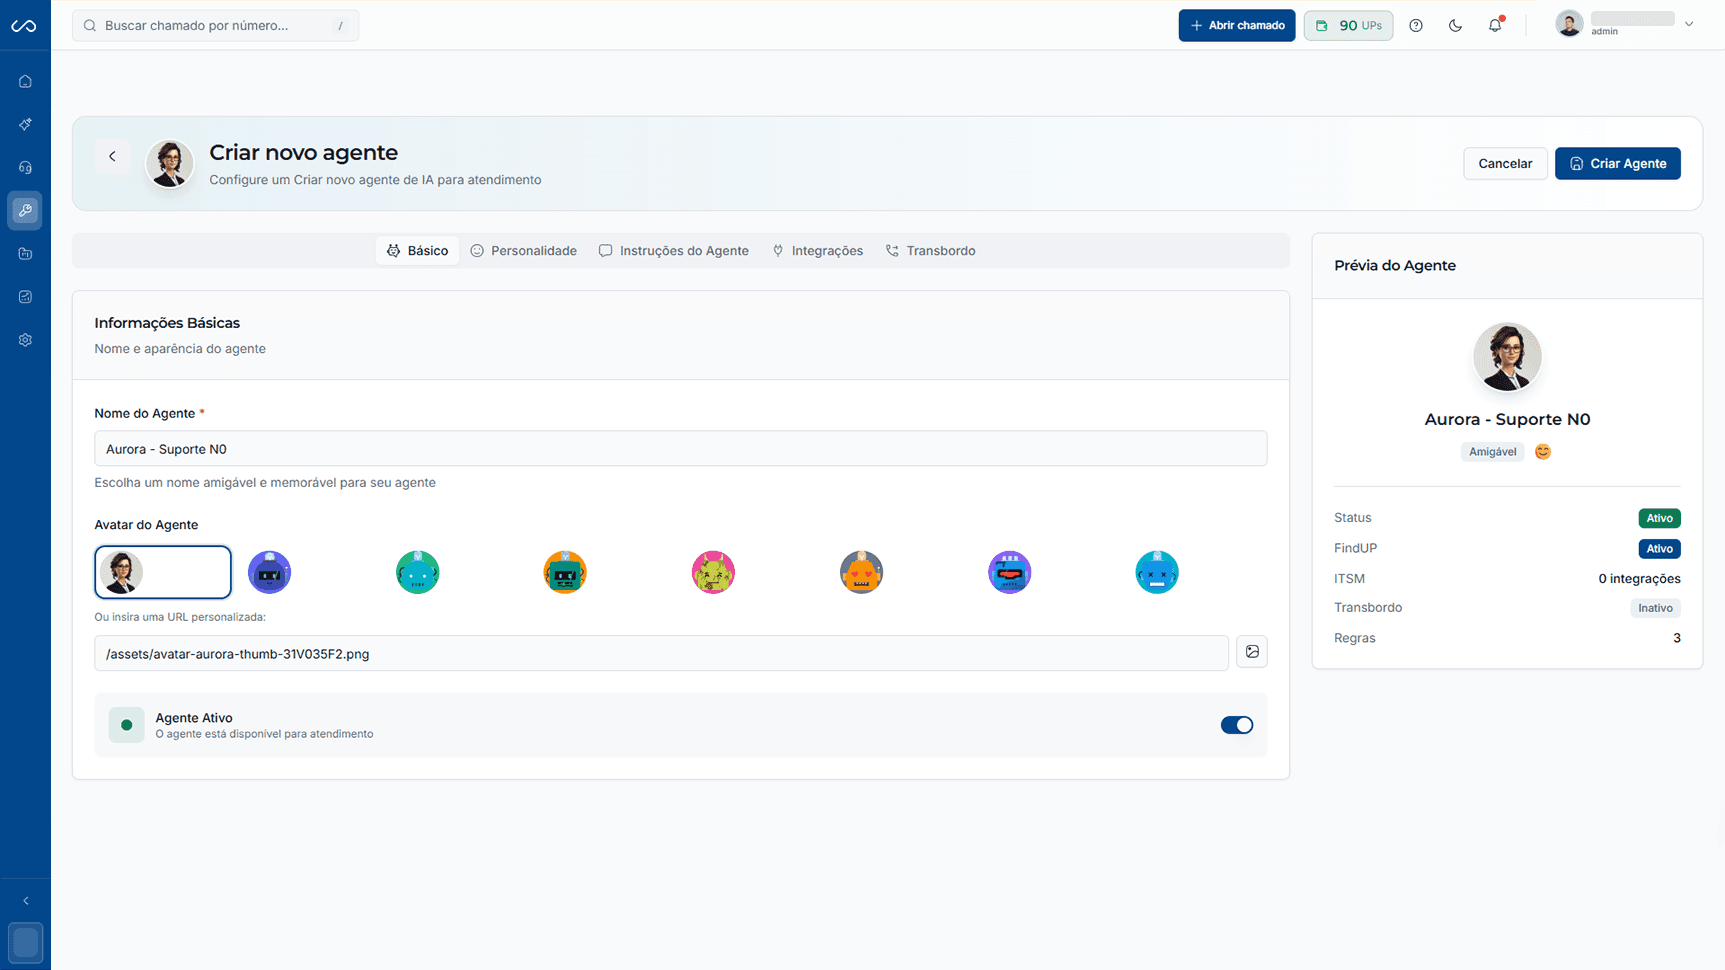The image size is (1725, 970).
Task: Click the 'Informações Básicas' heading
Action: click(167, 323)
